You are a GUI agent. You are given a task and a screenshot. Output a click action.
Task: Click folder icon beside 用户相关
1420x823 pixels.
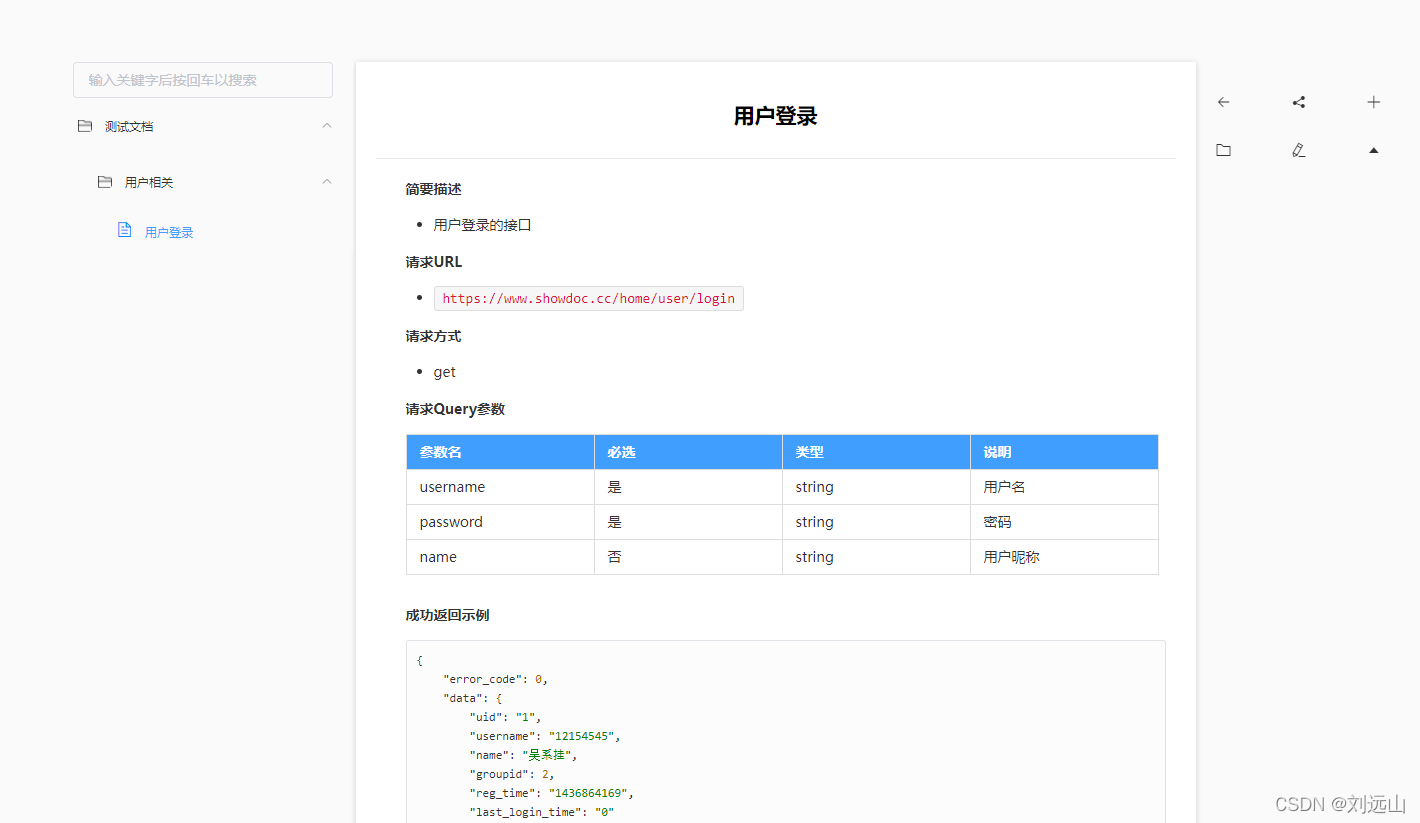pos(105,182)
